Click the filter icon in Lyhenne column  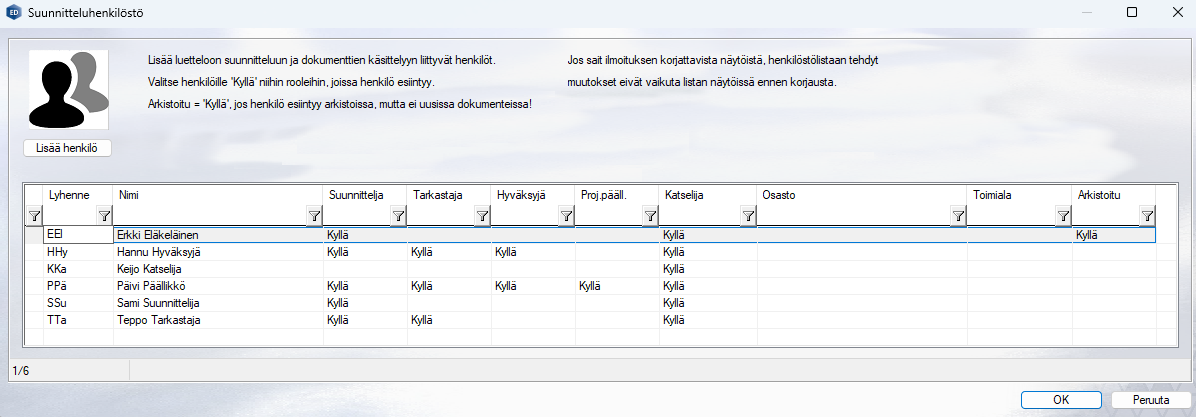click(x=103, y=215)
